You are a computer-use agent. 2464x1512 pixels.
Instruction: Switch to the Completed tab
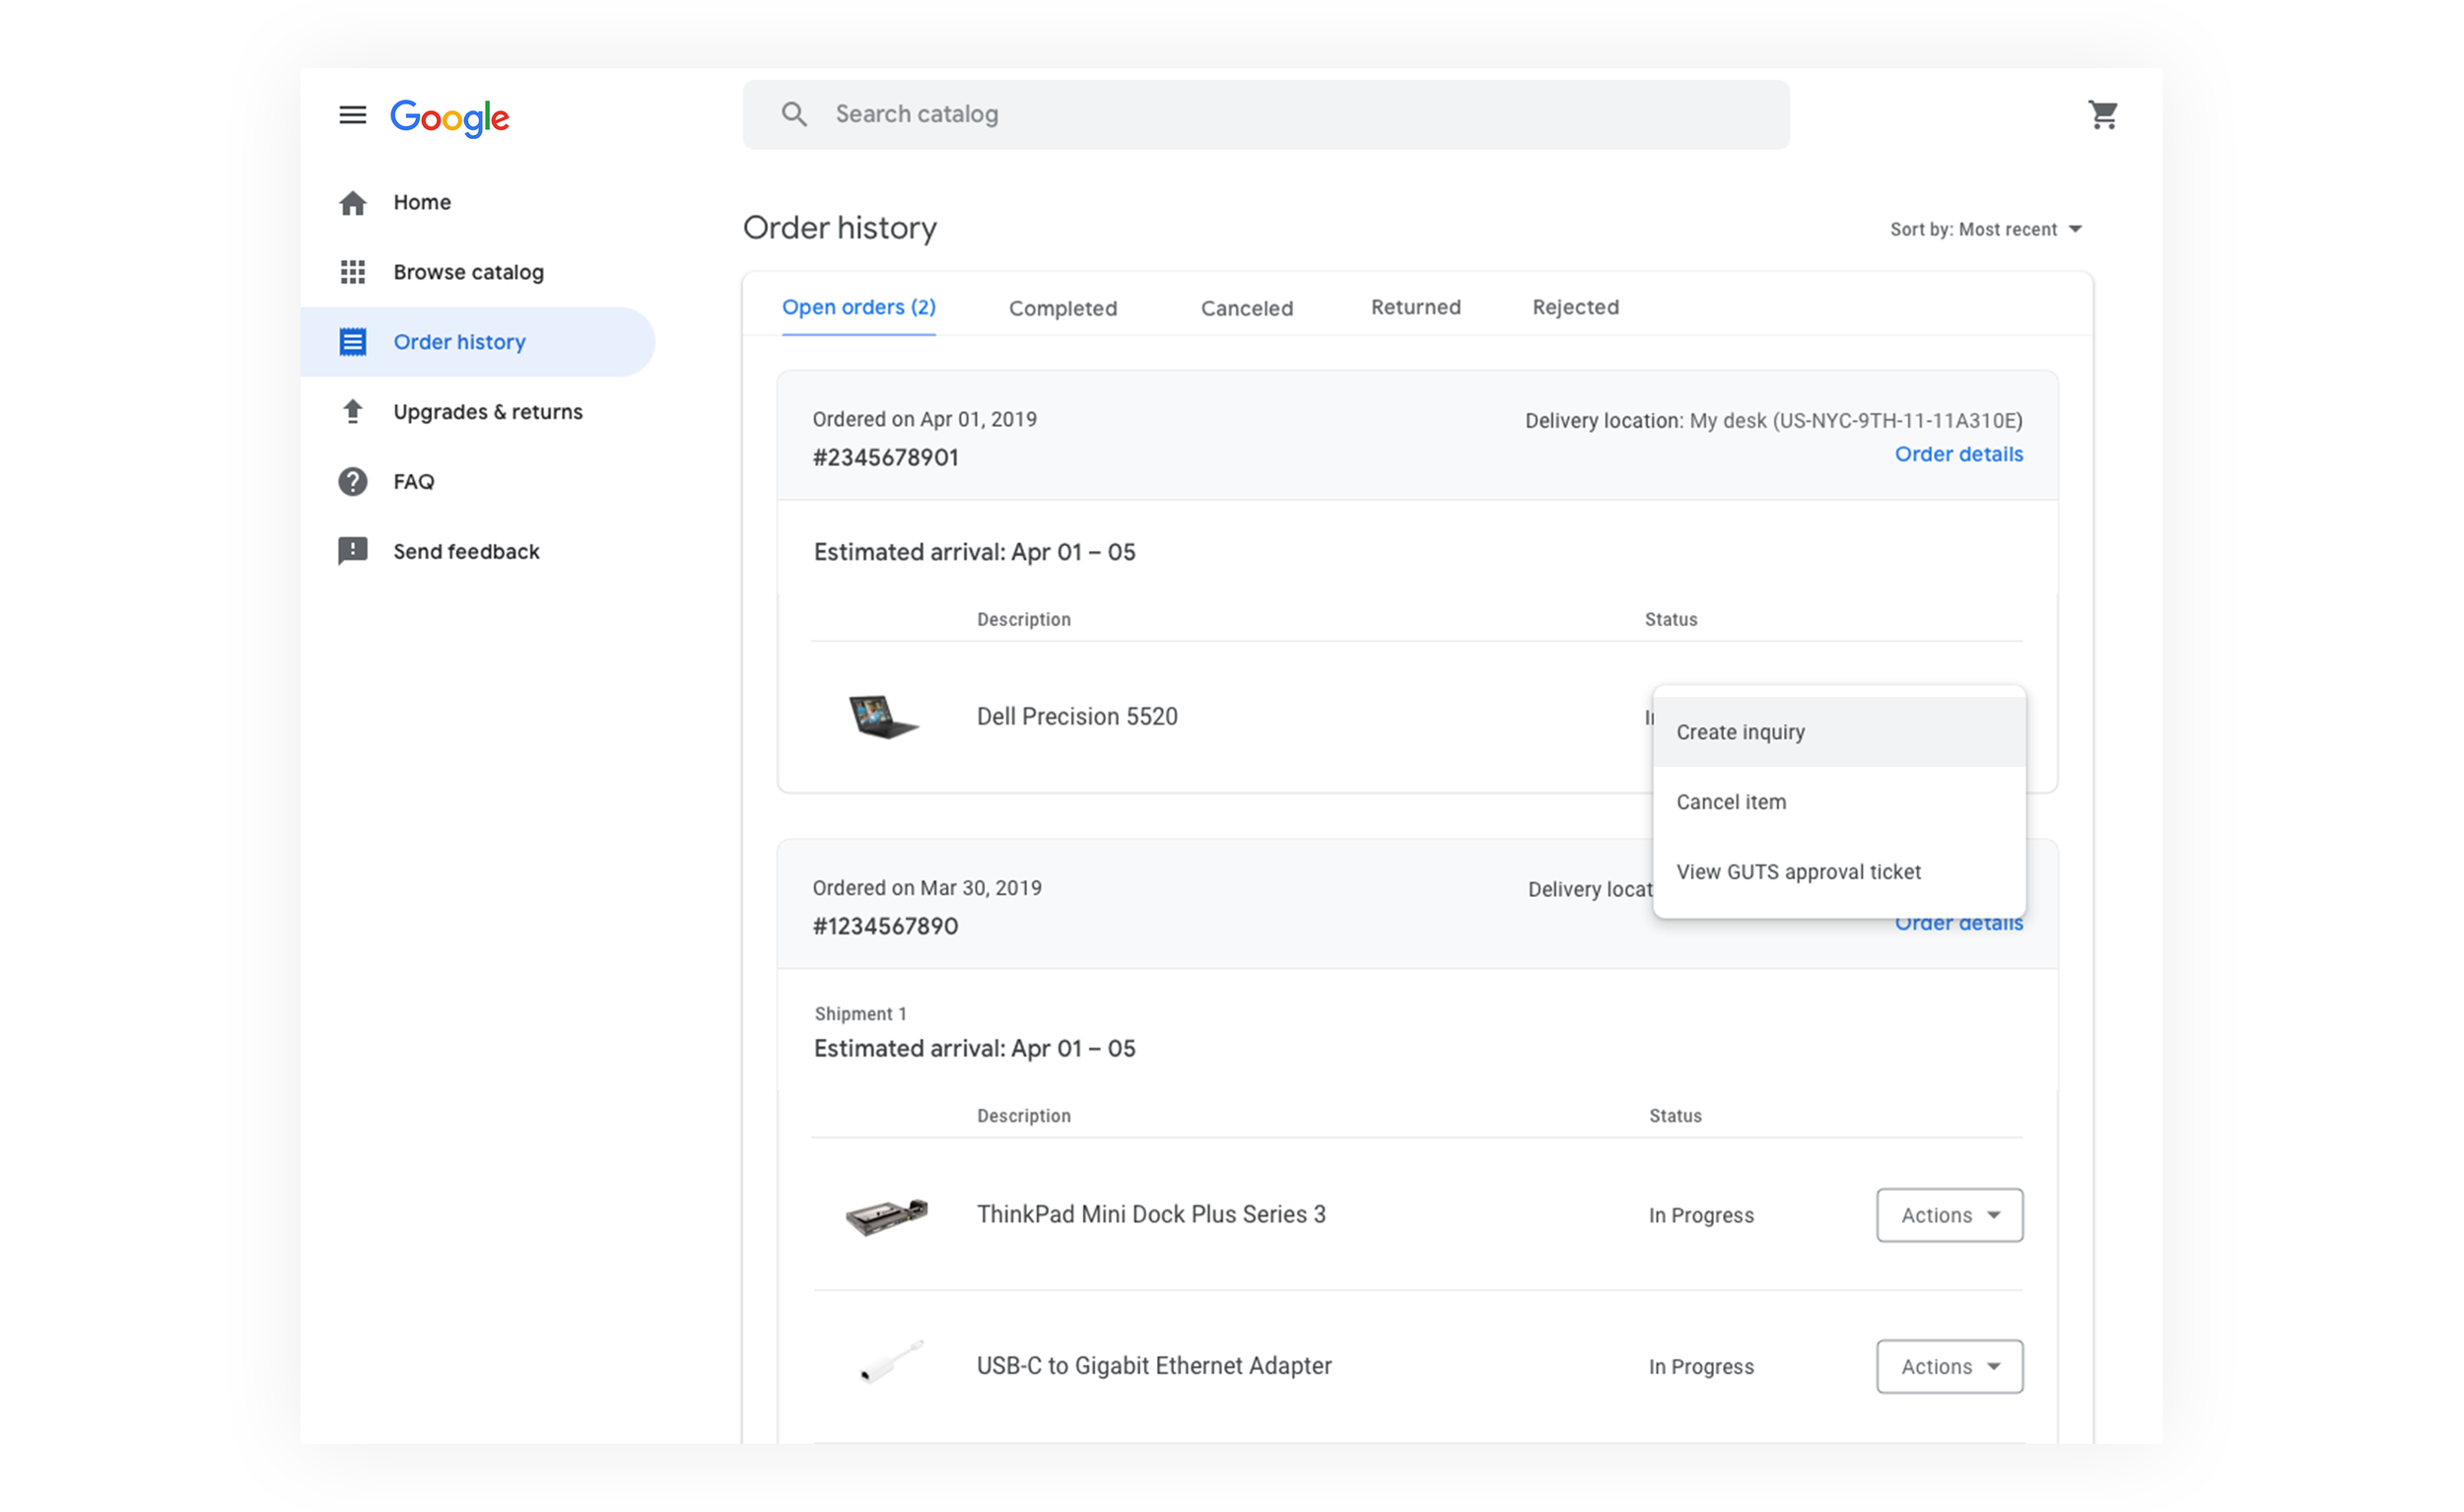click(x=1062, y=308)
